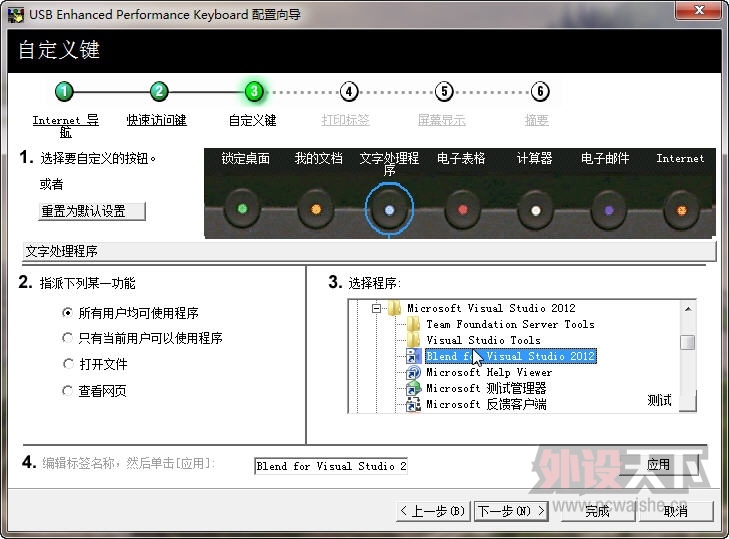The width and height of the screenshot is (729, 539).
Task: Click 下一步(N) next button
Action: (511, 511)
